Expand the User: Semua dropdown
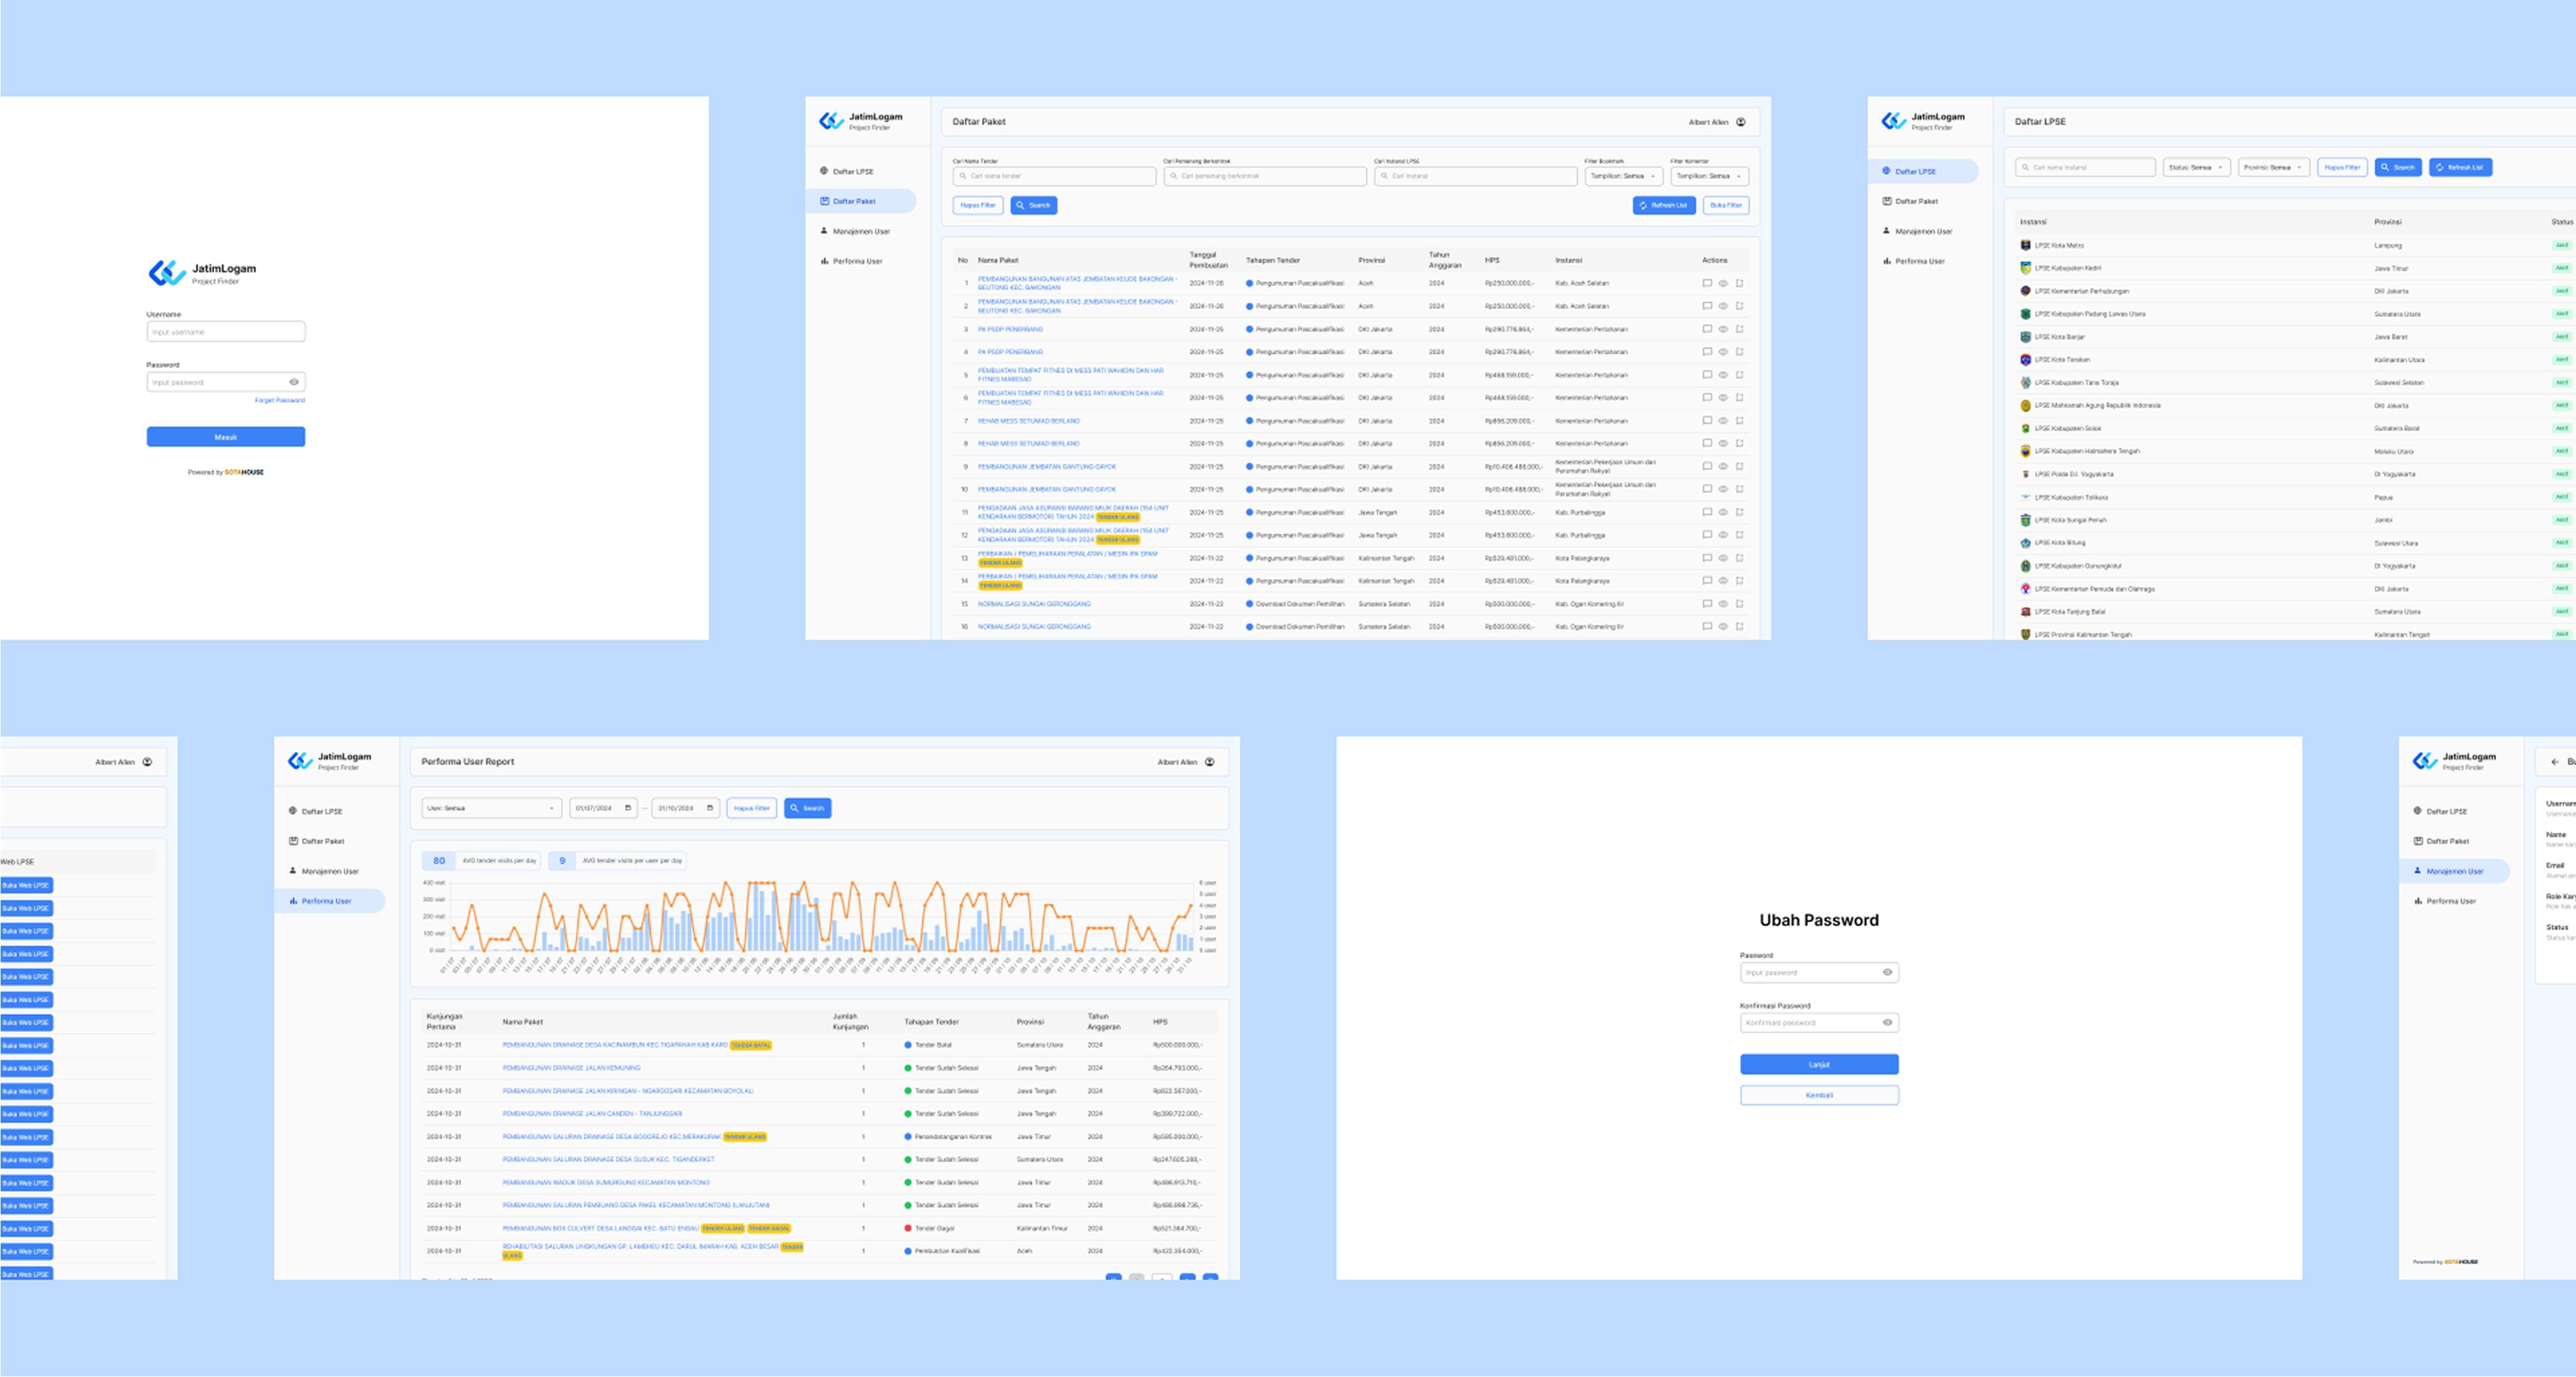Image resolution: width=2576 pixels, height=1377 pixels. (x=490, y=808)
